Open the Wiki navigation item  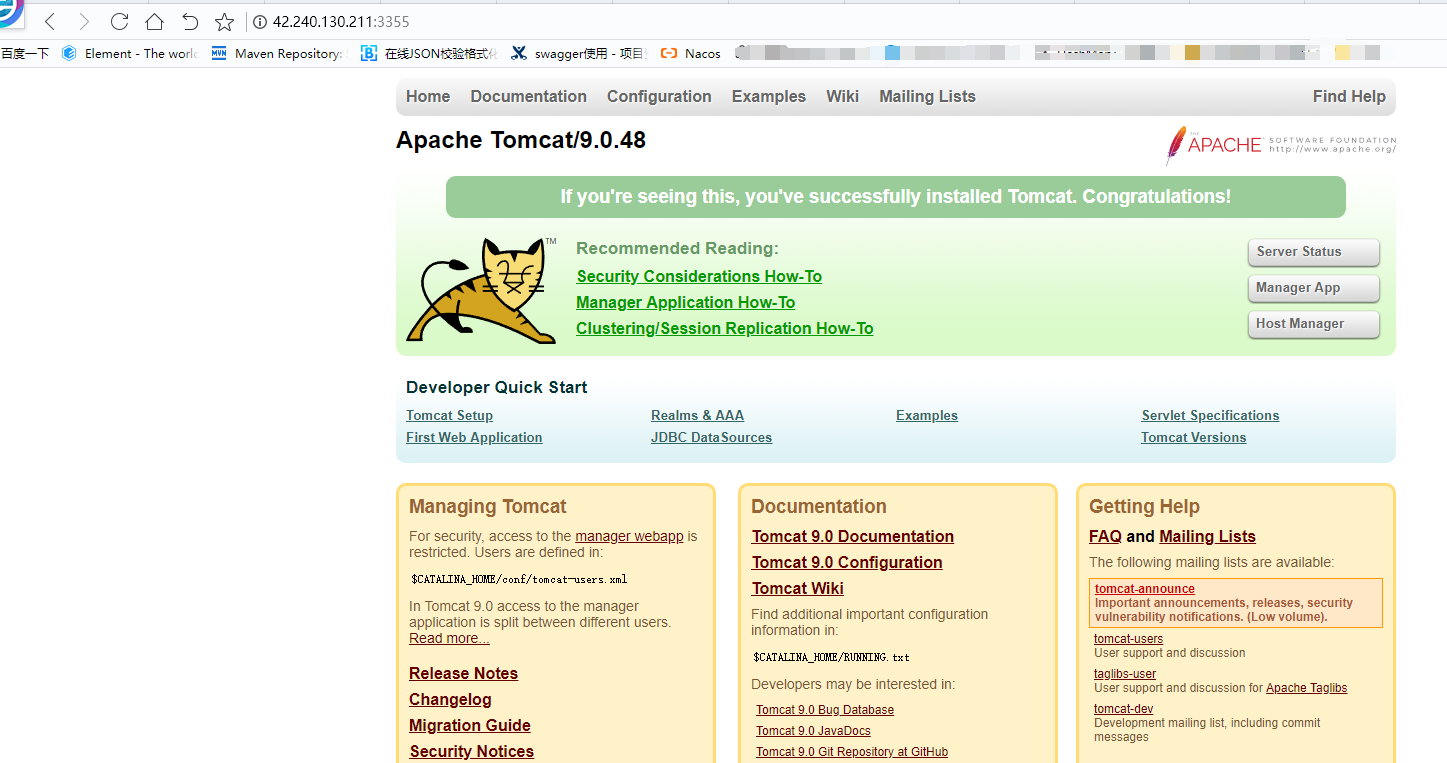click(842, 97)
